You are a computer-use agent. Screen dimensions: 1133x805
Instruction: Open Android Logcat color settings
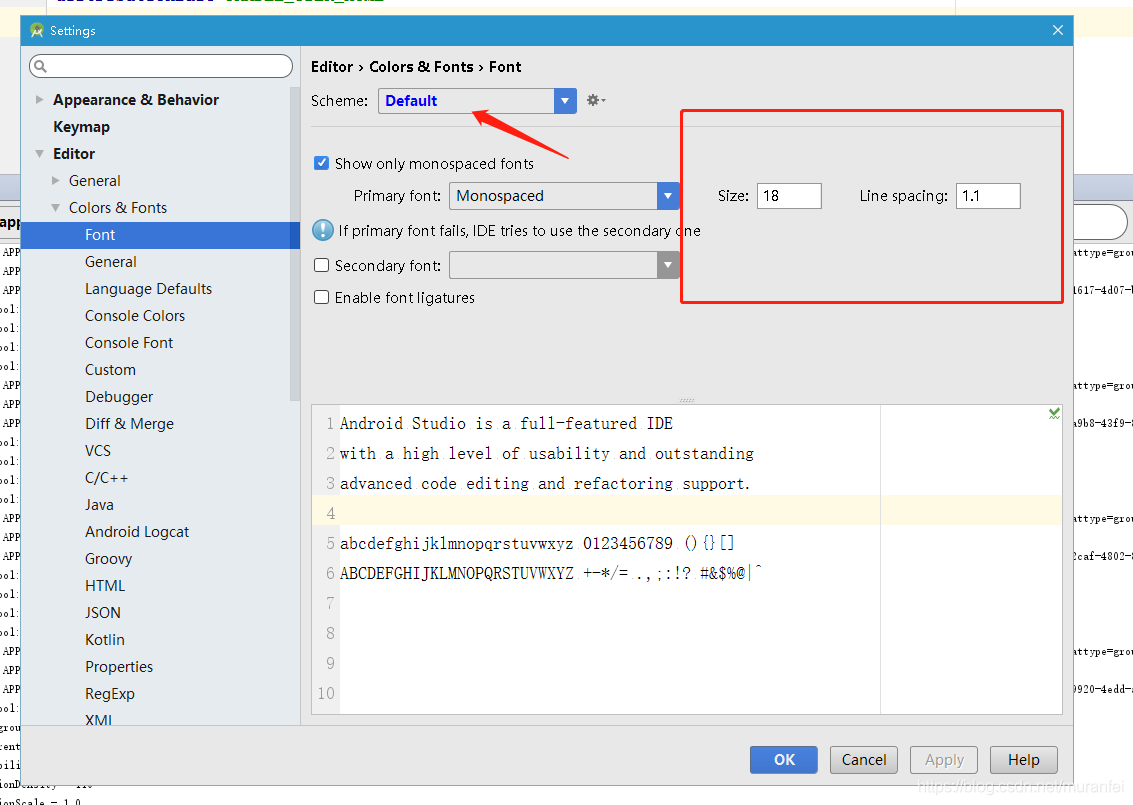[137, 532]
